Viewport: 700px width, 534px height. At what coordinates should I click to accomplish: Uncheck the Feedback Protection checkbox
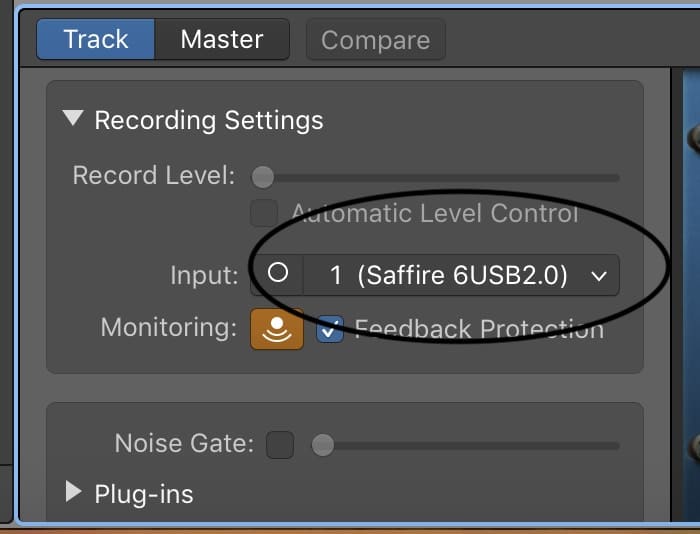(330, 330)
